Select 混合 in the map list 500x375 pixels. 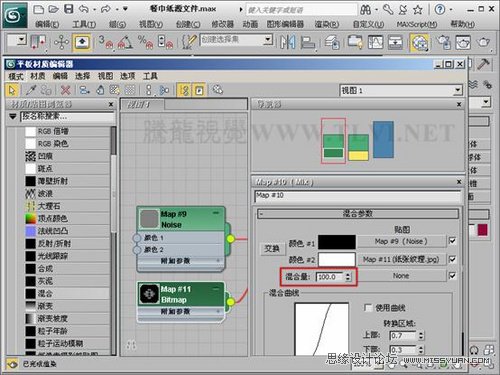(67, 293)
